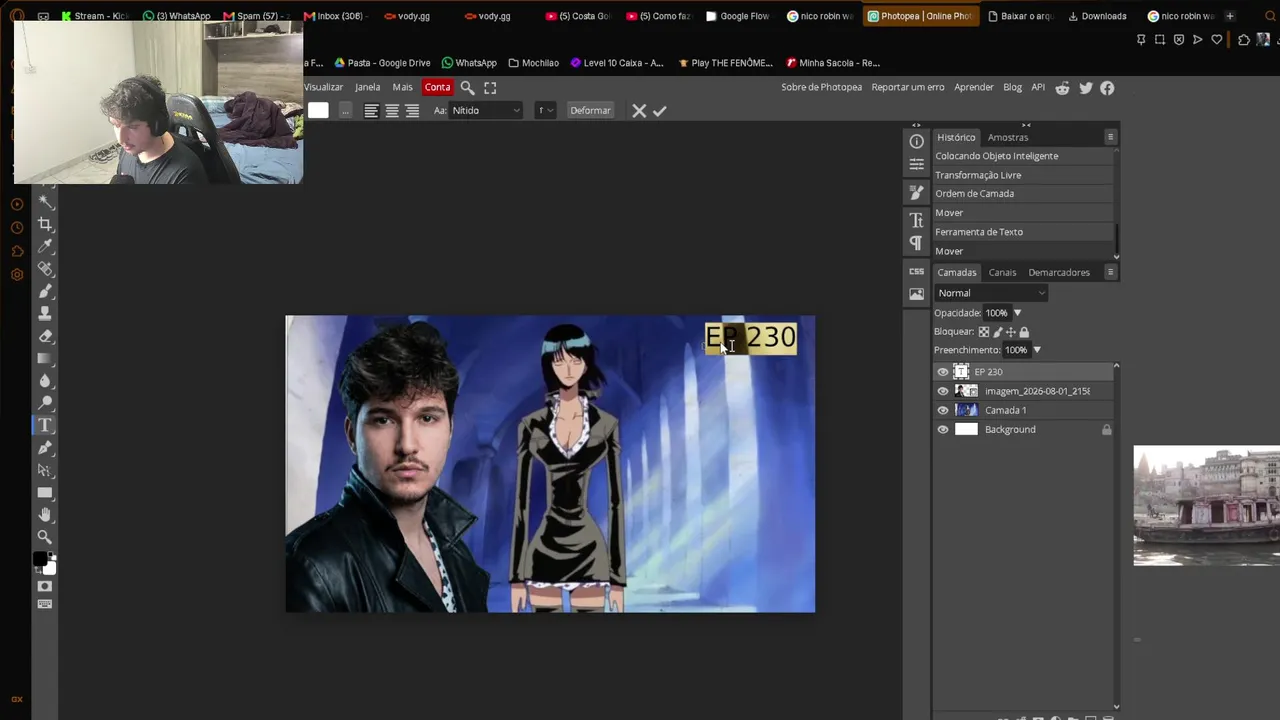Align text right
Viewport: 1280px width, 720px height.
coord(412,111)
